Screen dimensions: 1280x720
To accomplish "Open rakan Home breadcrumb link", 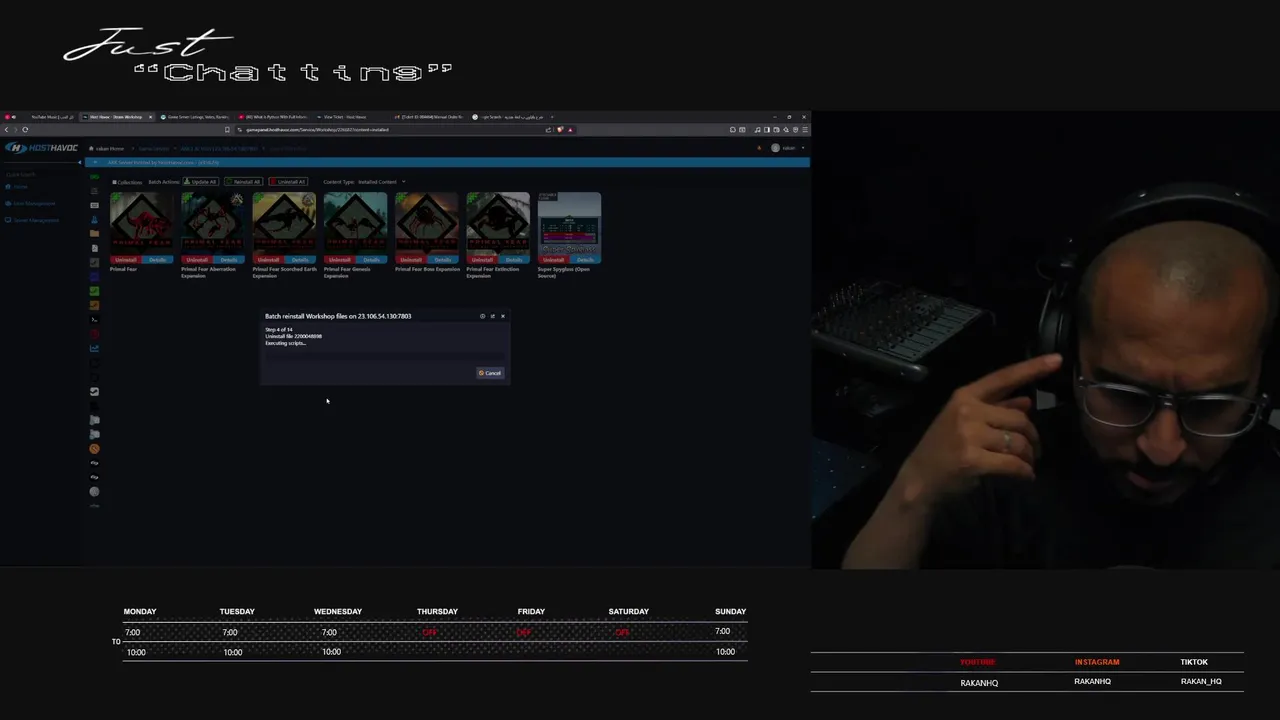I will (x=106, y=149).
